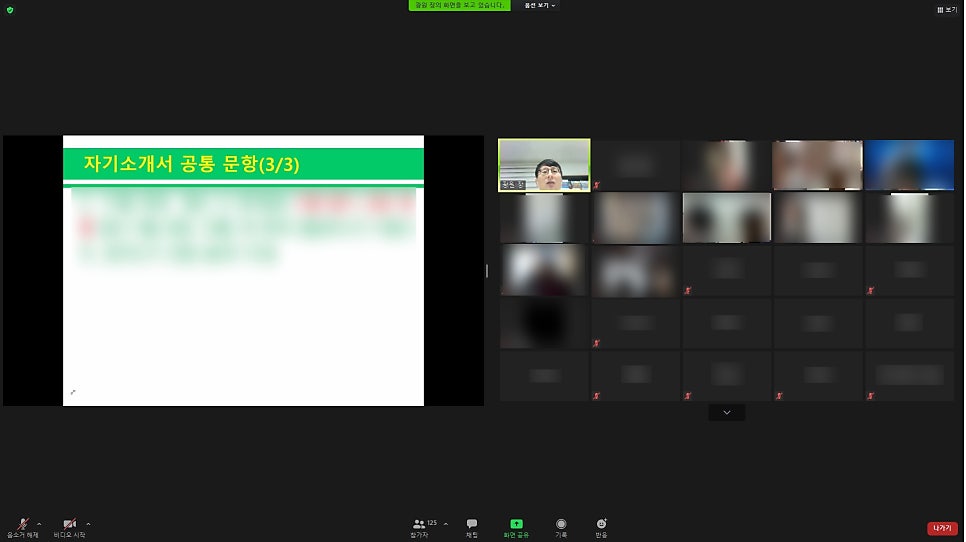Viewport: 966px width, 542px height.
Task: Click the small arrow icon at slide's bottom-left
Action: point(73,392)
